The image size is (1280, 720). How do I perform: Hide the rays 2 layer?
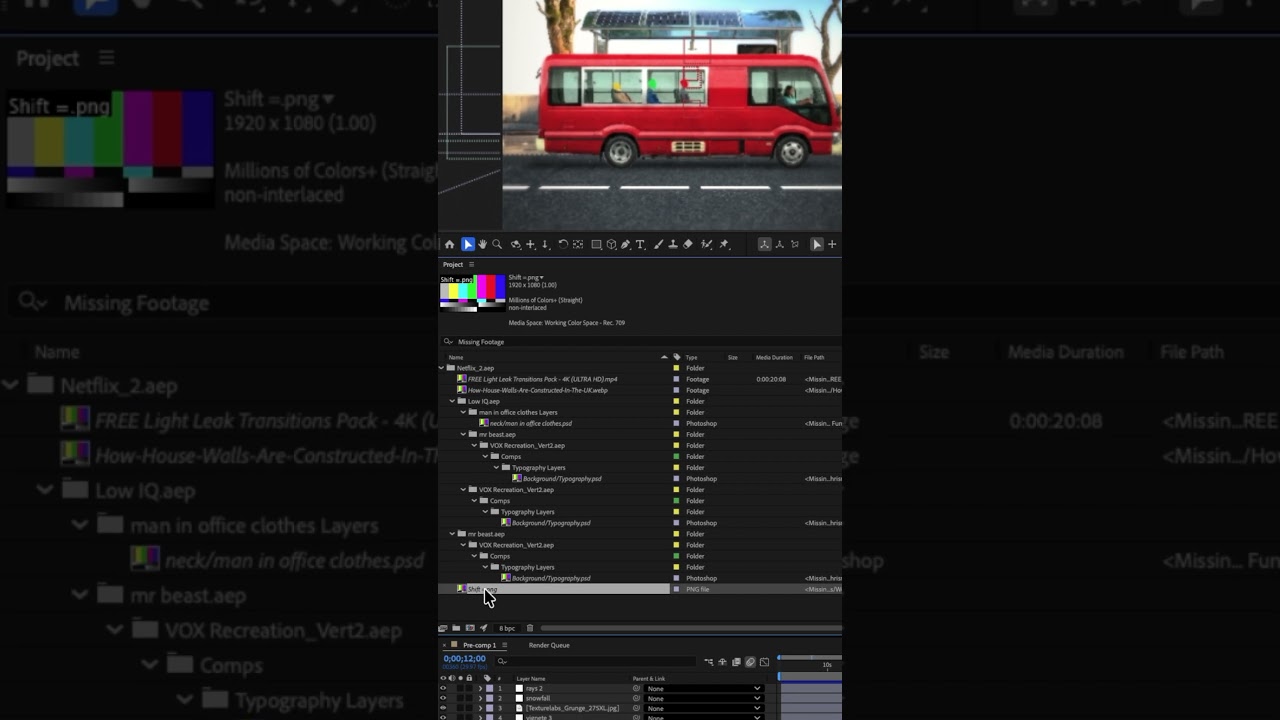pos(443,688)
